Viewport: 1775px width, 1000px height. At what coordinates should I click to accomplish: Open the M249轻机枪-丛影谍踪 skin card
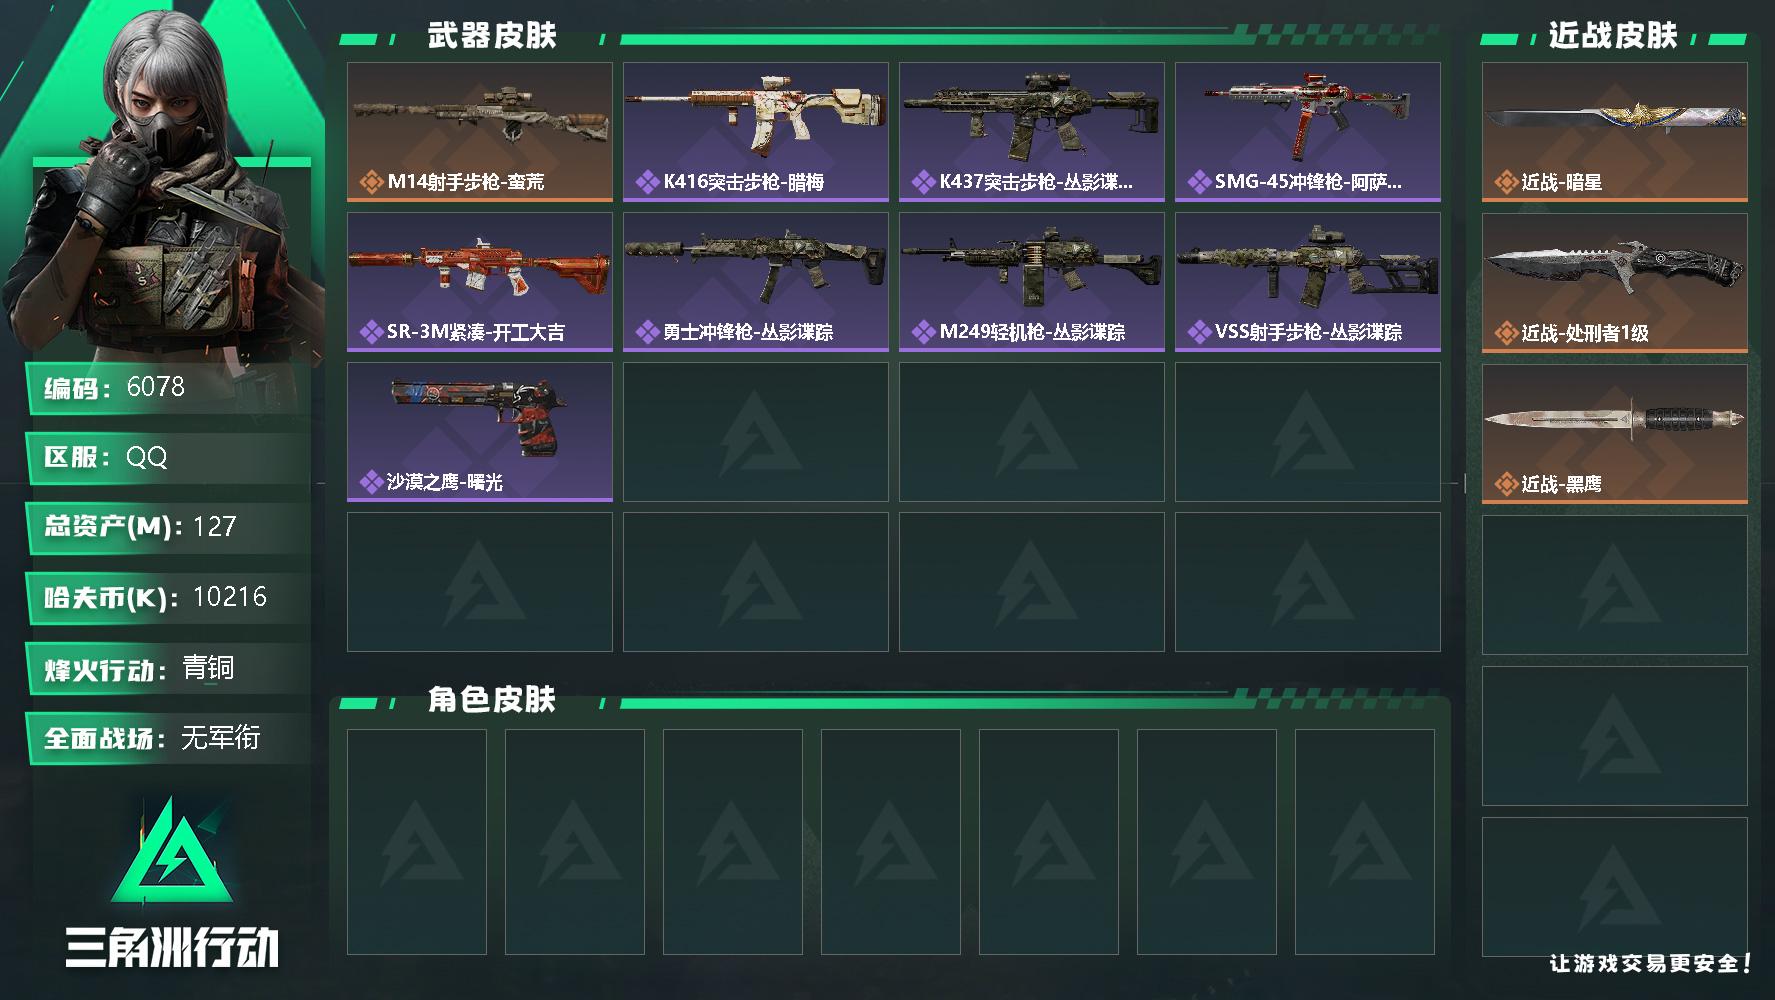1032,282
